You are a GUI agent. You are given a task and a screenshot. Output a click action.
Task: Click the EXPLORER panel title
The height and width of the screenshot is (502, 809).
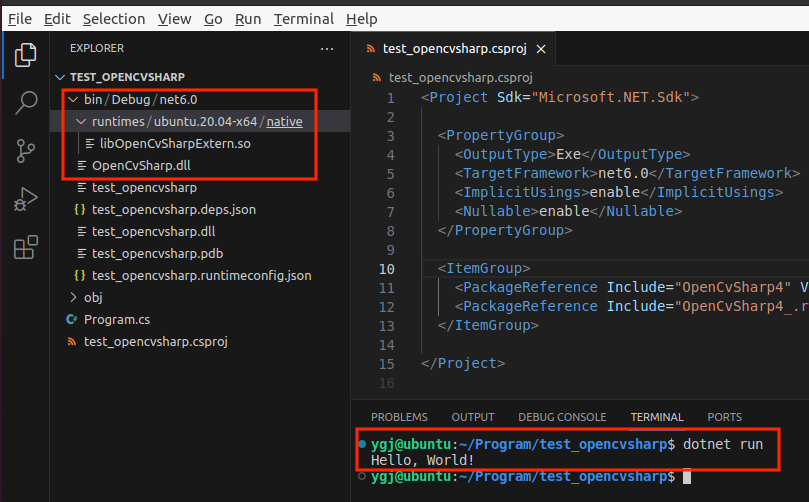click(97, 48)
